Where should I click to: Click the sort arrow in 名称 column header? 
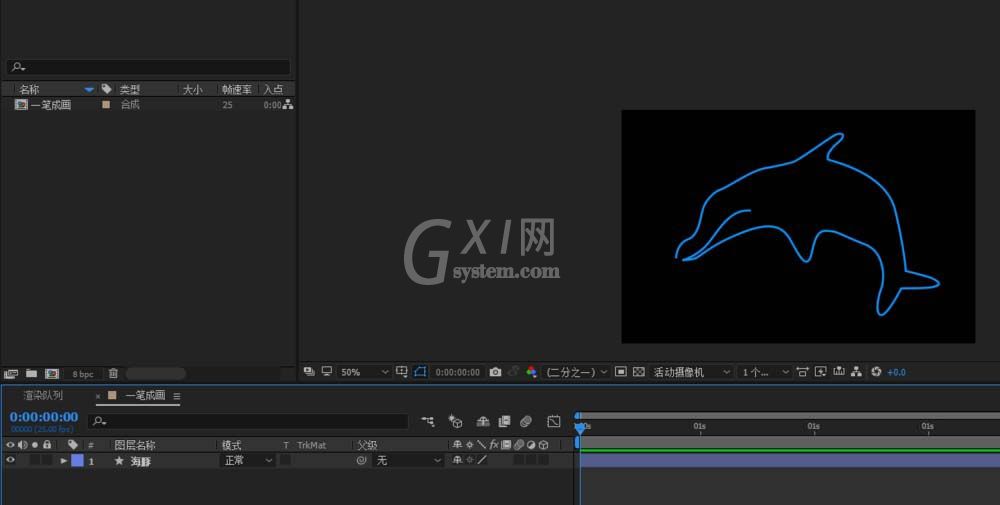click(89, 89)
